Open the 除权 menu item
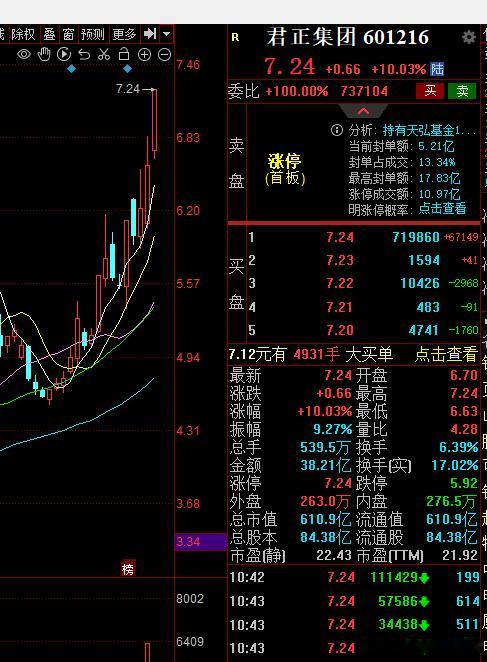Viewport: 487px width, 662px height. tap(23, 34)
